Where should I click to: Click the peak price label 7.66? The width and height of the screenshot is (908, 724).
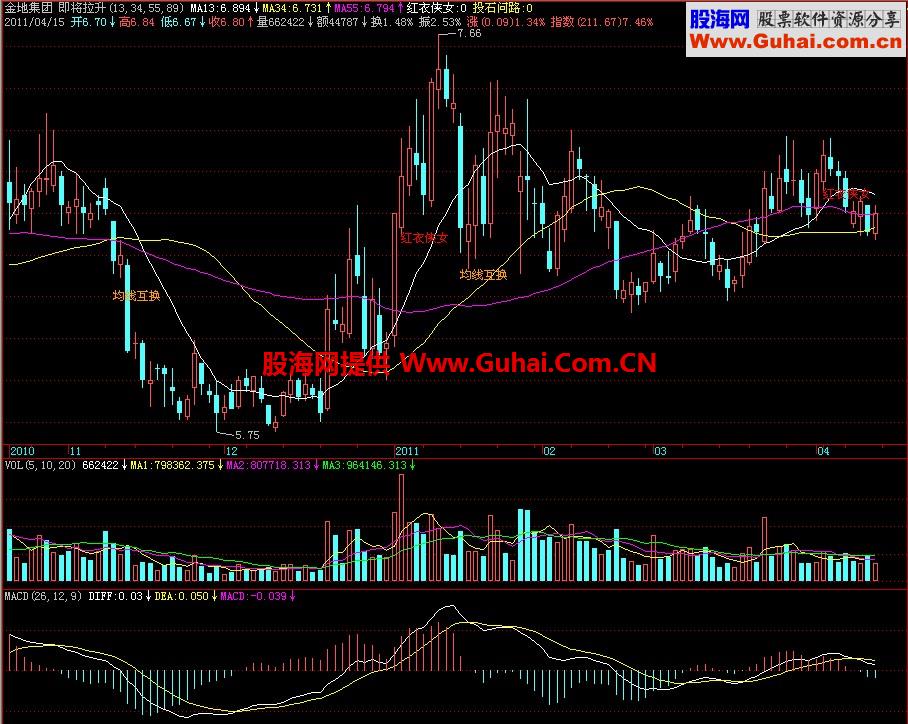click(x=469, y=34)
